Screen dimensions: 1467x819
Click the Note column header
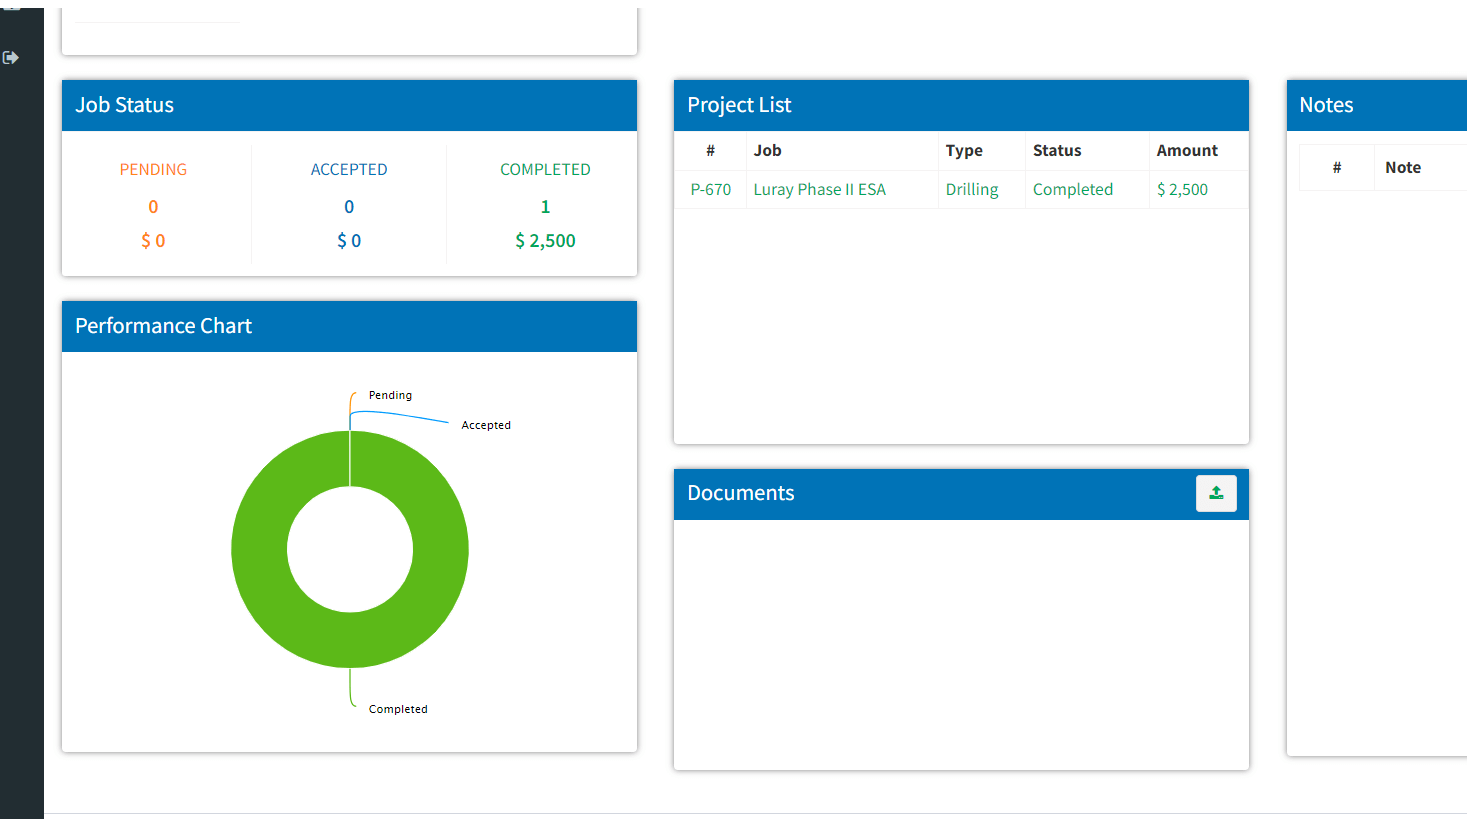click(1402, 167)
